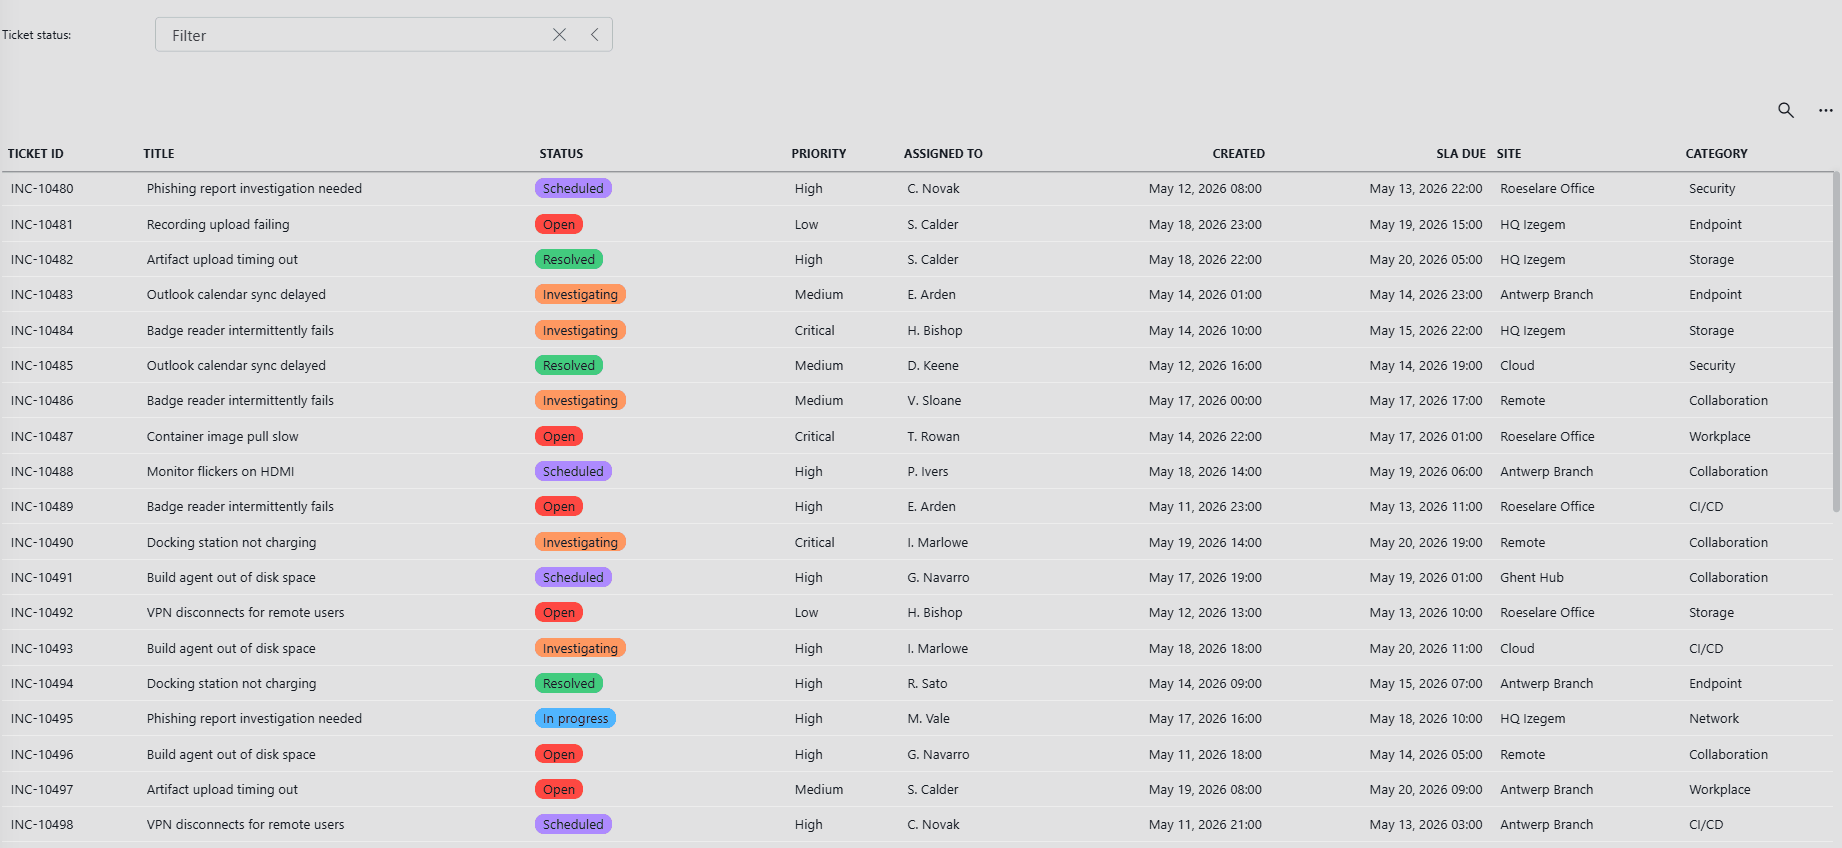Sort by the TICKET ID column header

(x=36, y=154)
